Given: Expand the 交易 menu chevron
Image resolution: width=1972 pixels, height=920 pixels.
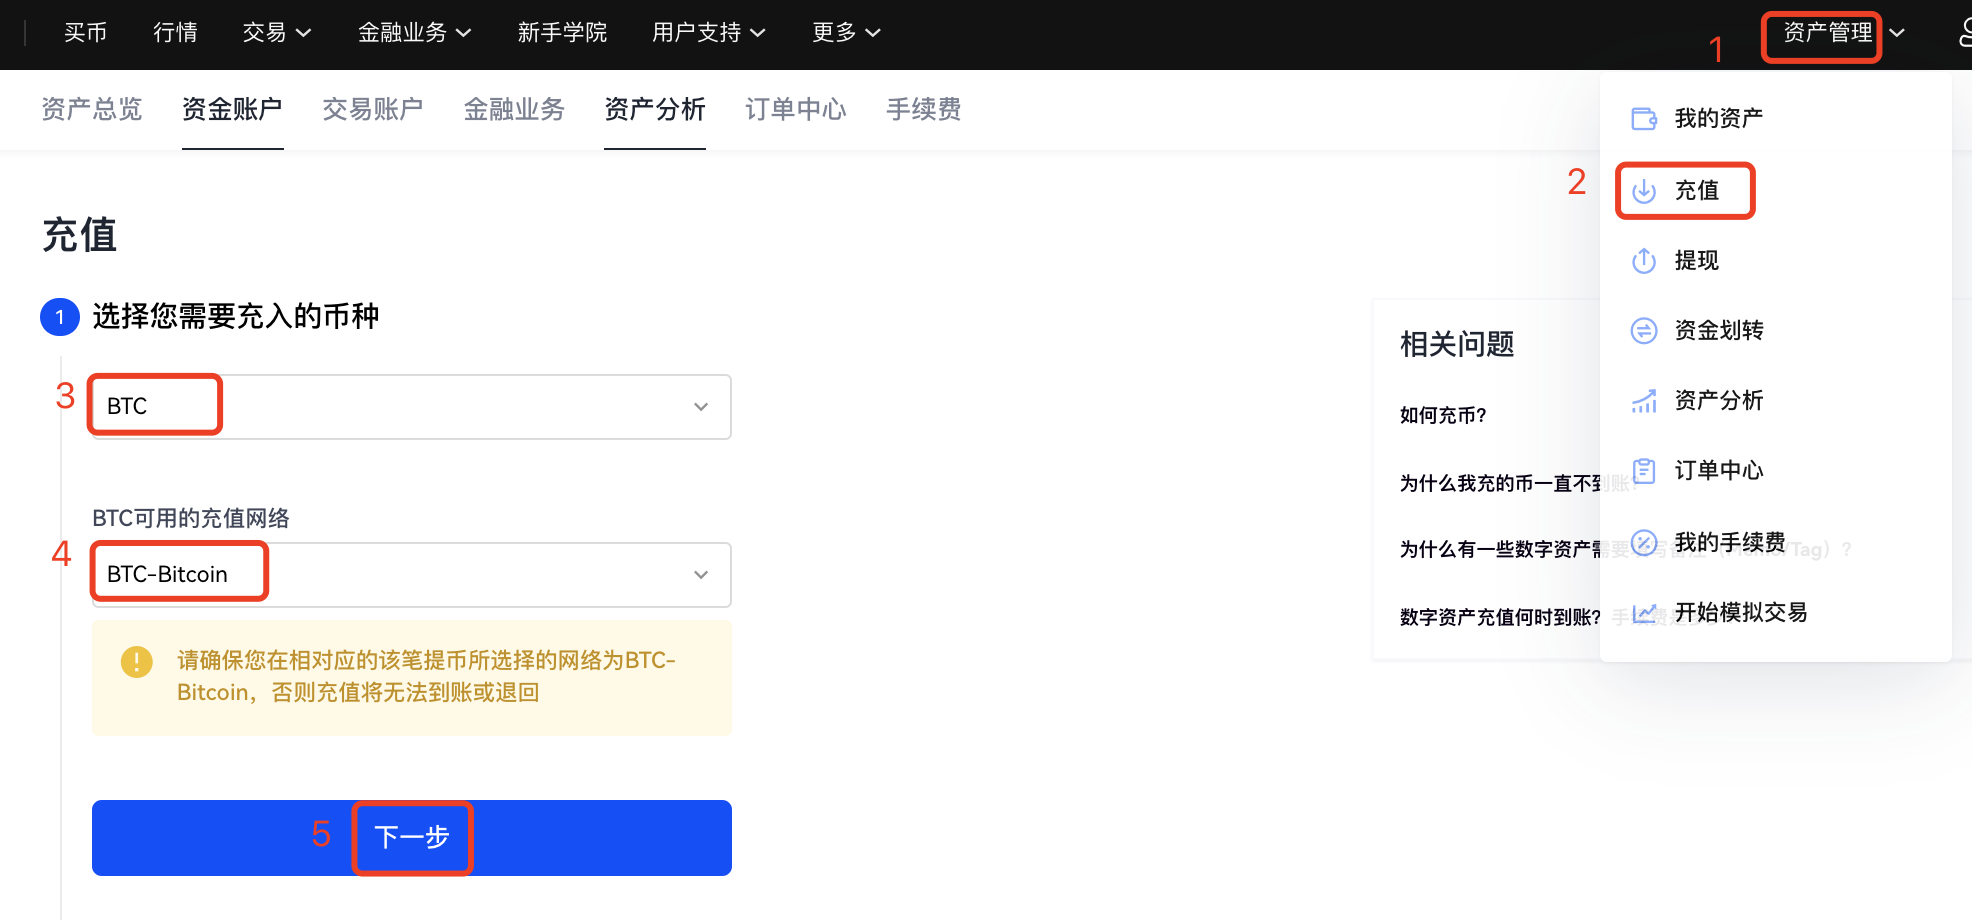Looking at the screenshot, I should pyautogui.click(x=304, y=33).
